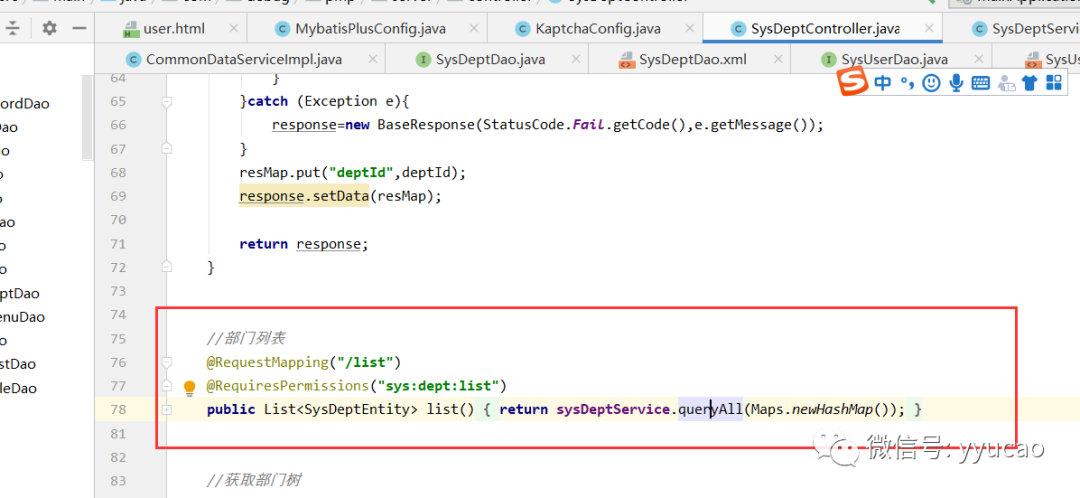Activate Sogou voice input microphone
The image size is (1080, 498).
pyautogui.click(x=956, y=83)
